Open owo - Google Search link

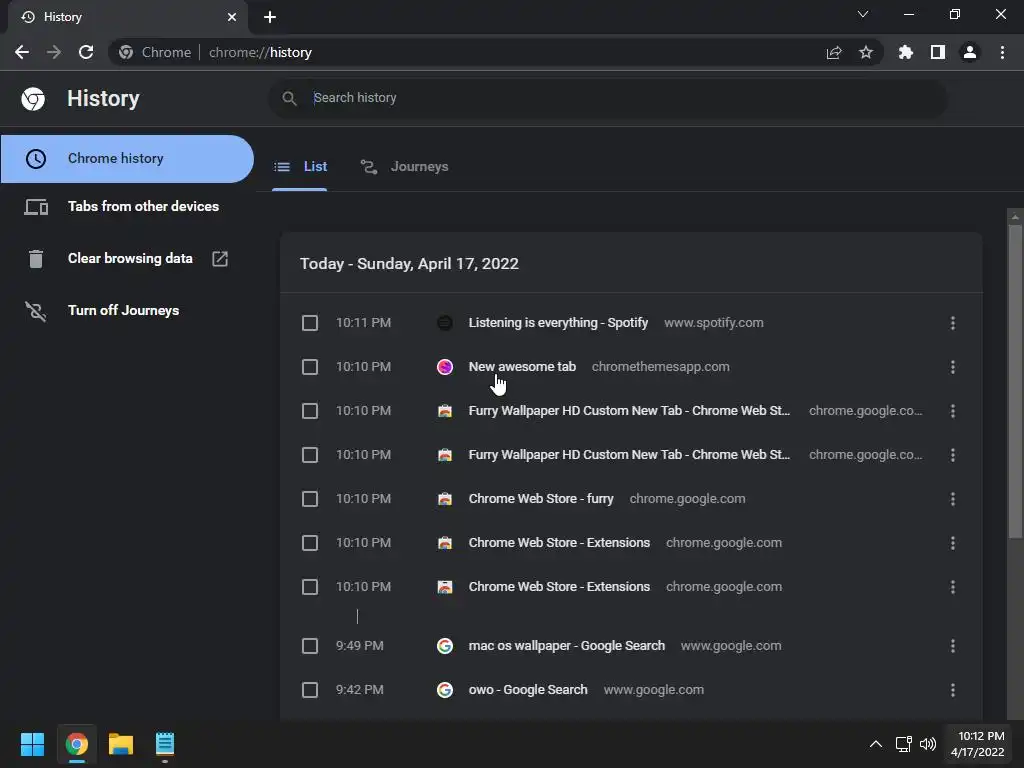click(528, 690)
